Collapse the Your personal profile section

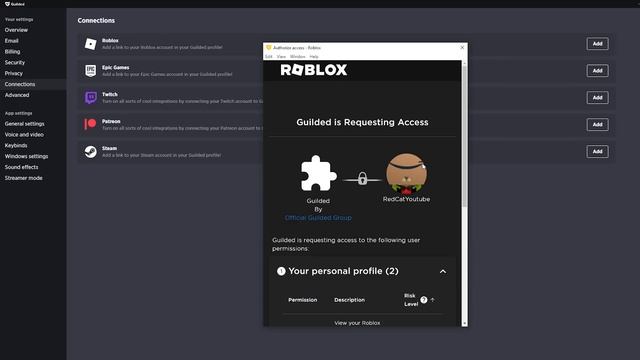pos(443,271)
